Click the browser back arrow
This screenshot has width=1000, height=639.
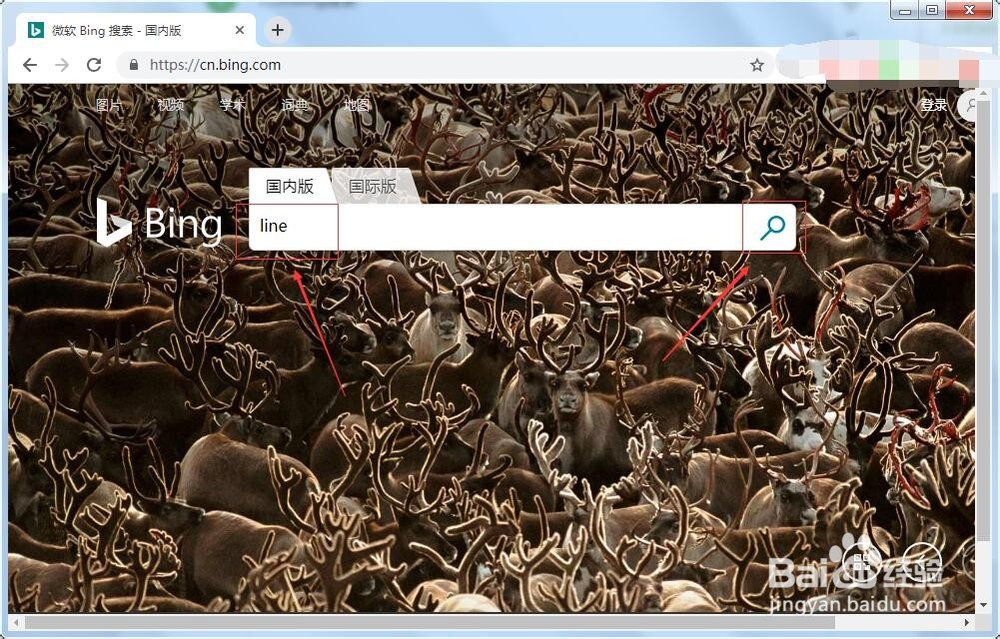click(x=30, y=64)
